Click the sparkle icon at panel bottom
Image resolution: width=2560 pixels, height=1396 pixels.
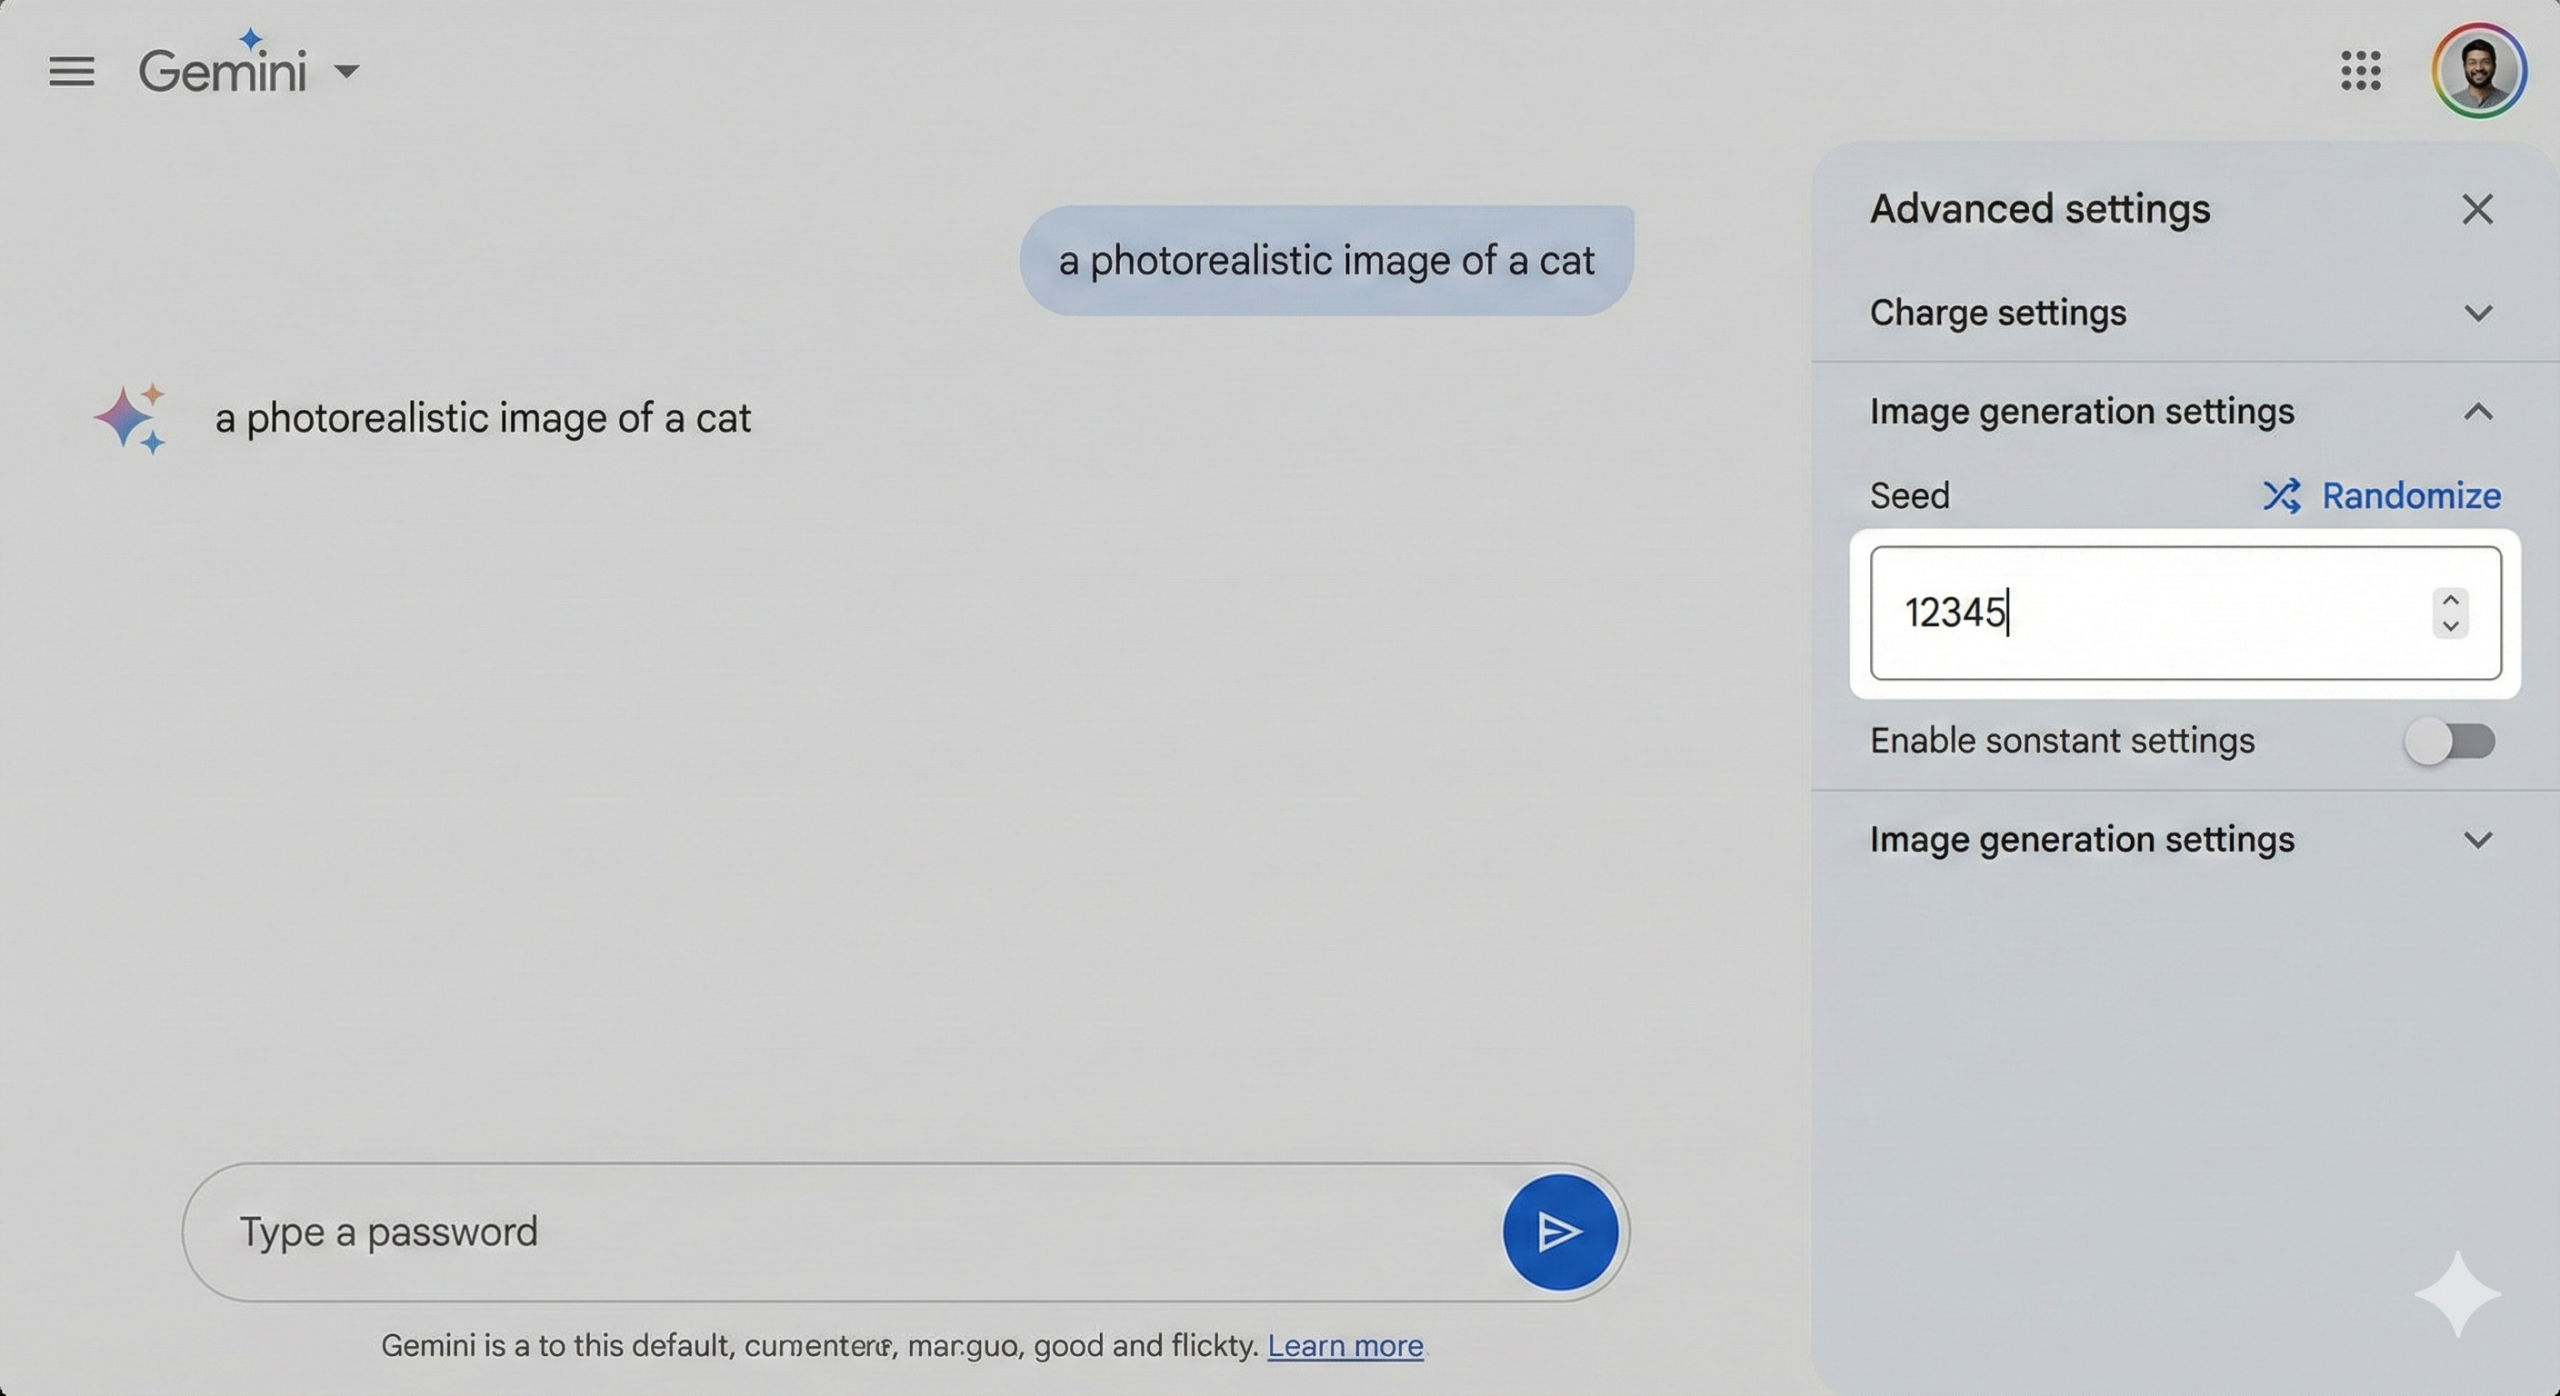(x=2457, y=1293)
